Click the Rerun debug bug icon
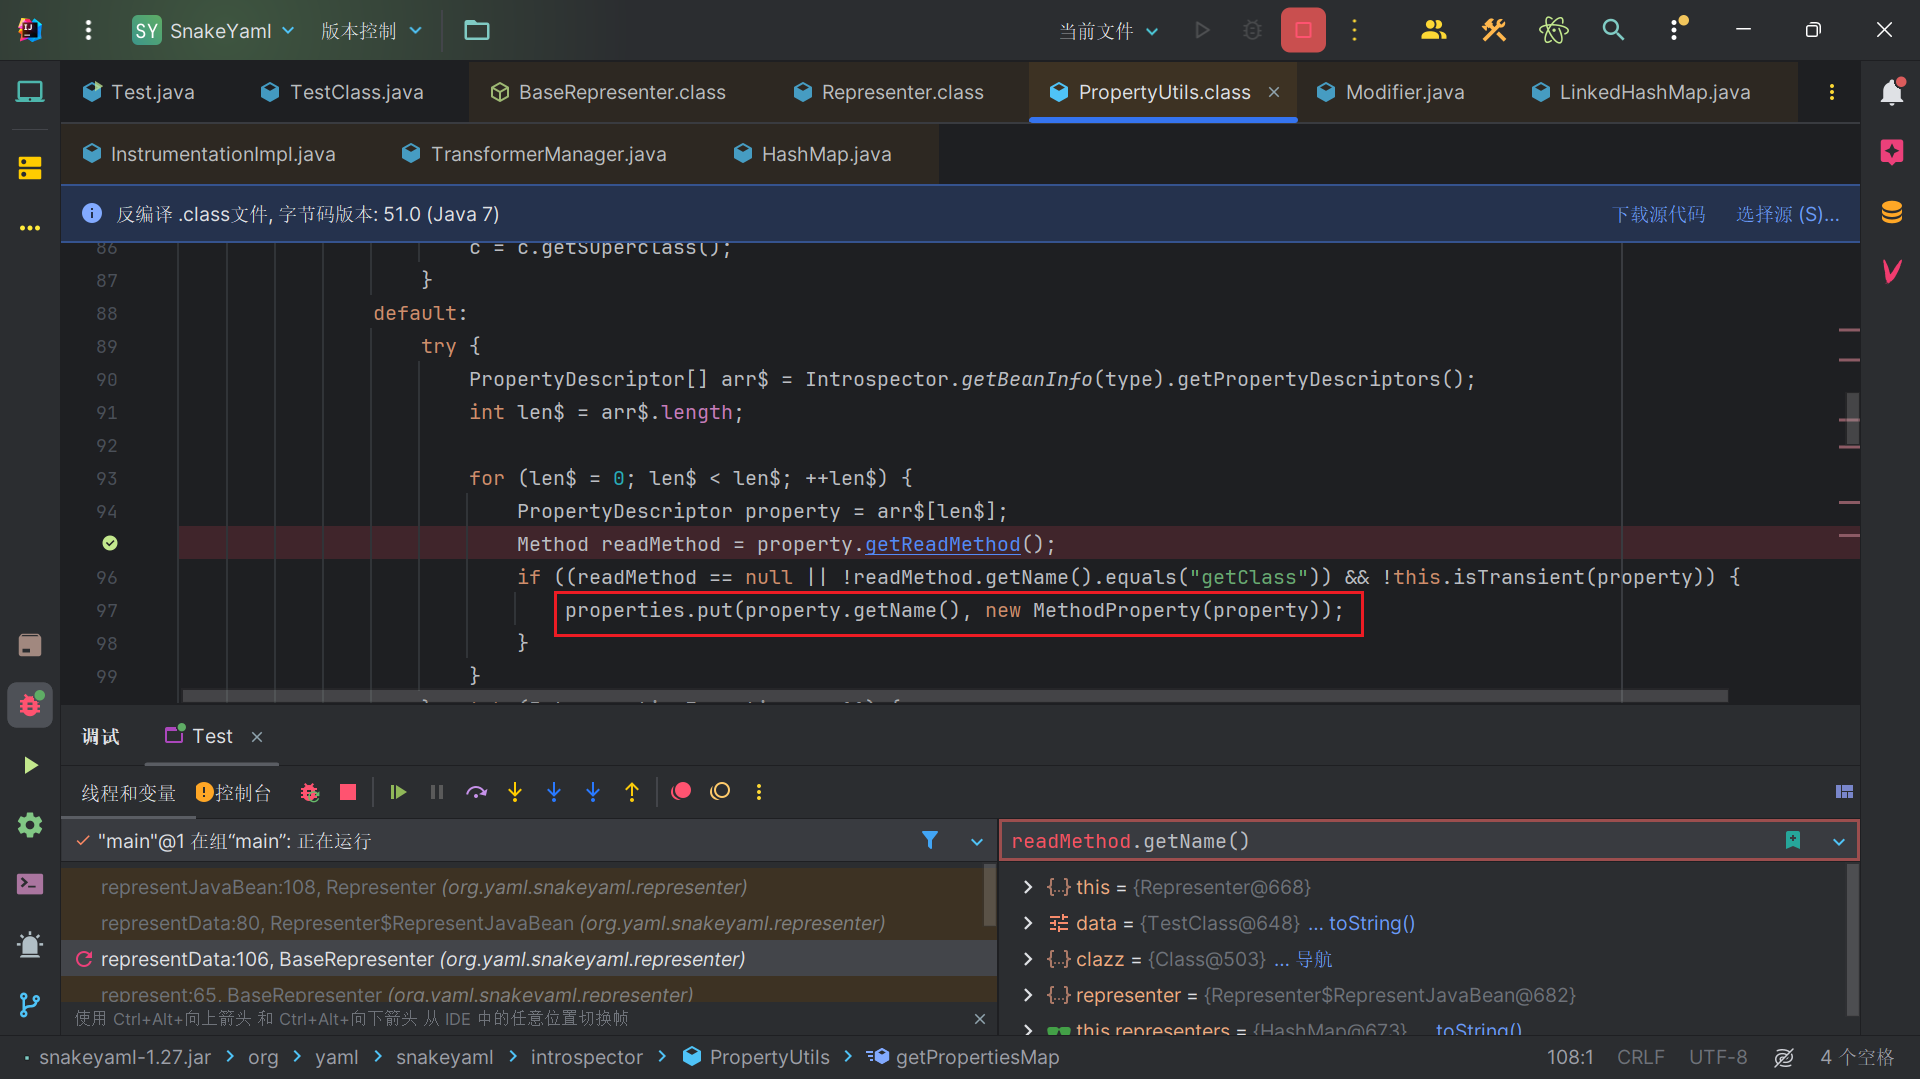1920x1079 pixels. click(x=310, y=792)
